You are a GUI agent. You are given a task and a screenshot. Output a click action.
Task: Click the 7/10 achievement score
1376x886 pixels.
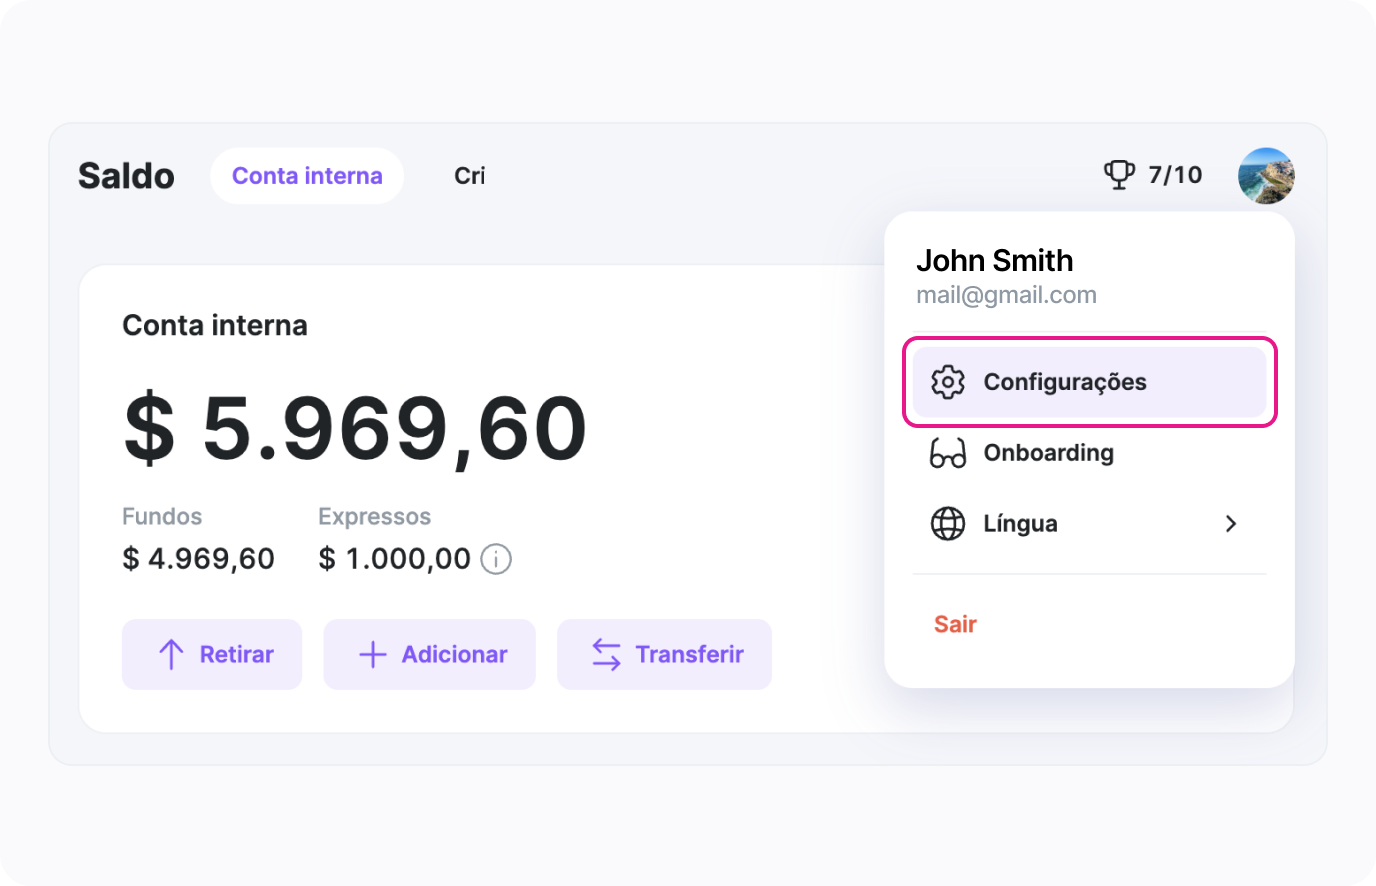(x=1175, y=175)
